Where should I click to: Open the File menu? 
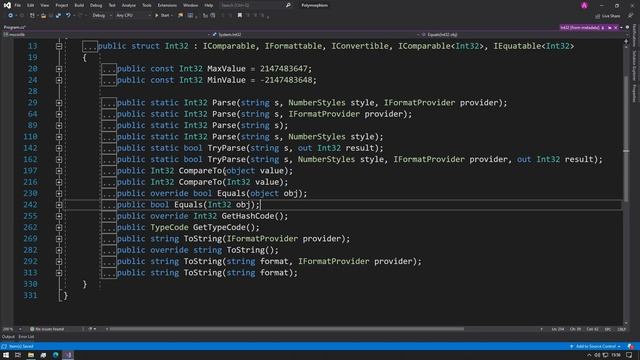[x=18, y=5]
